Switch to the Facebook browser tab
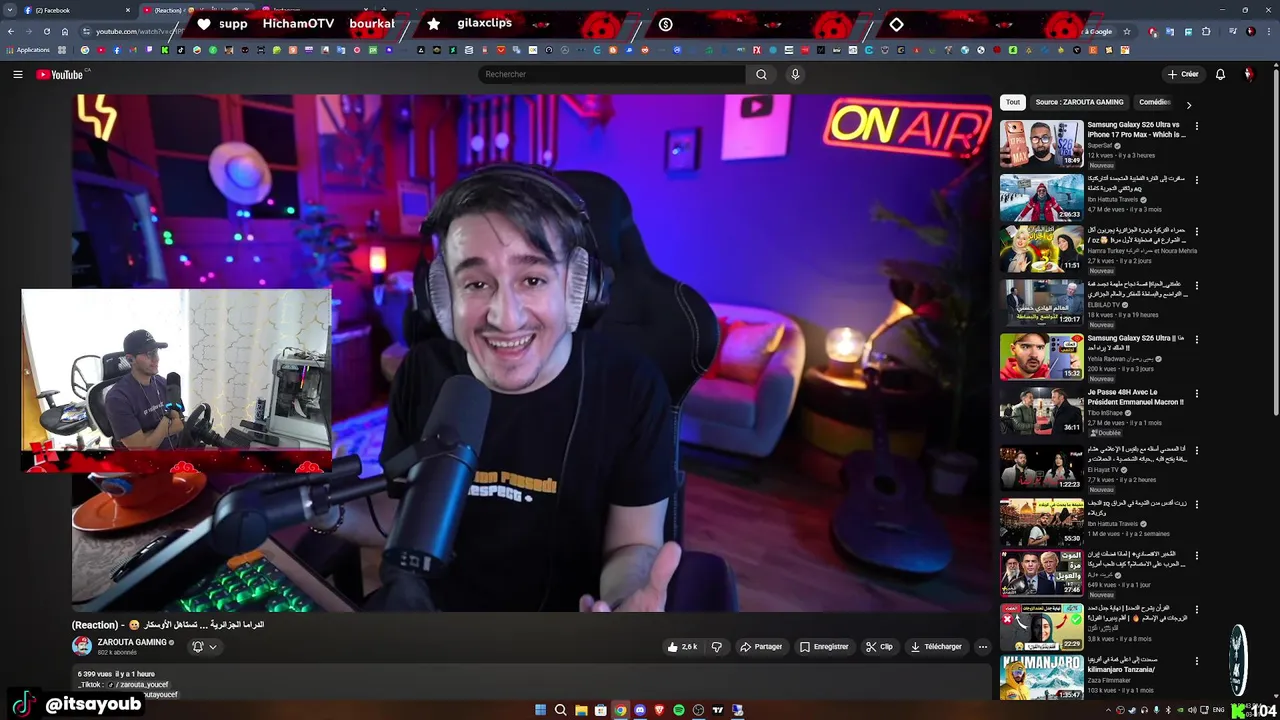1280x720 pixels. tap(75, 10)
